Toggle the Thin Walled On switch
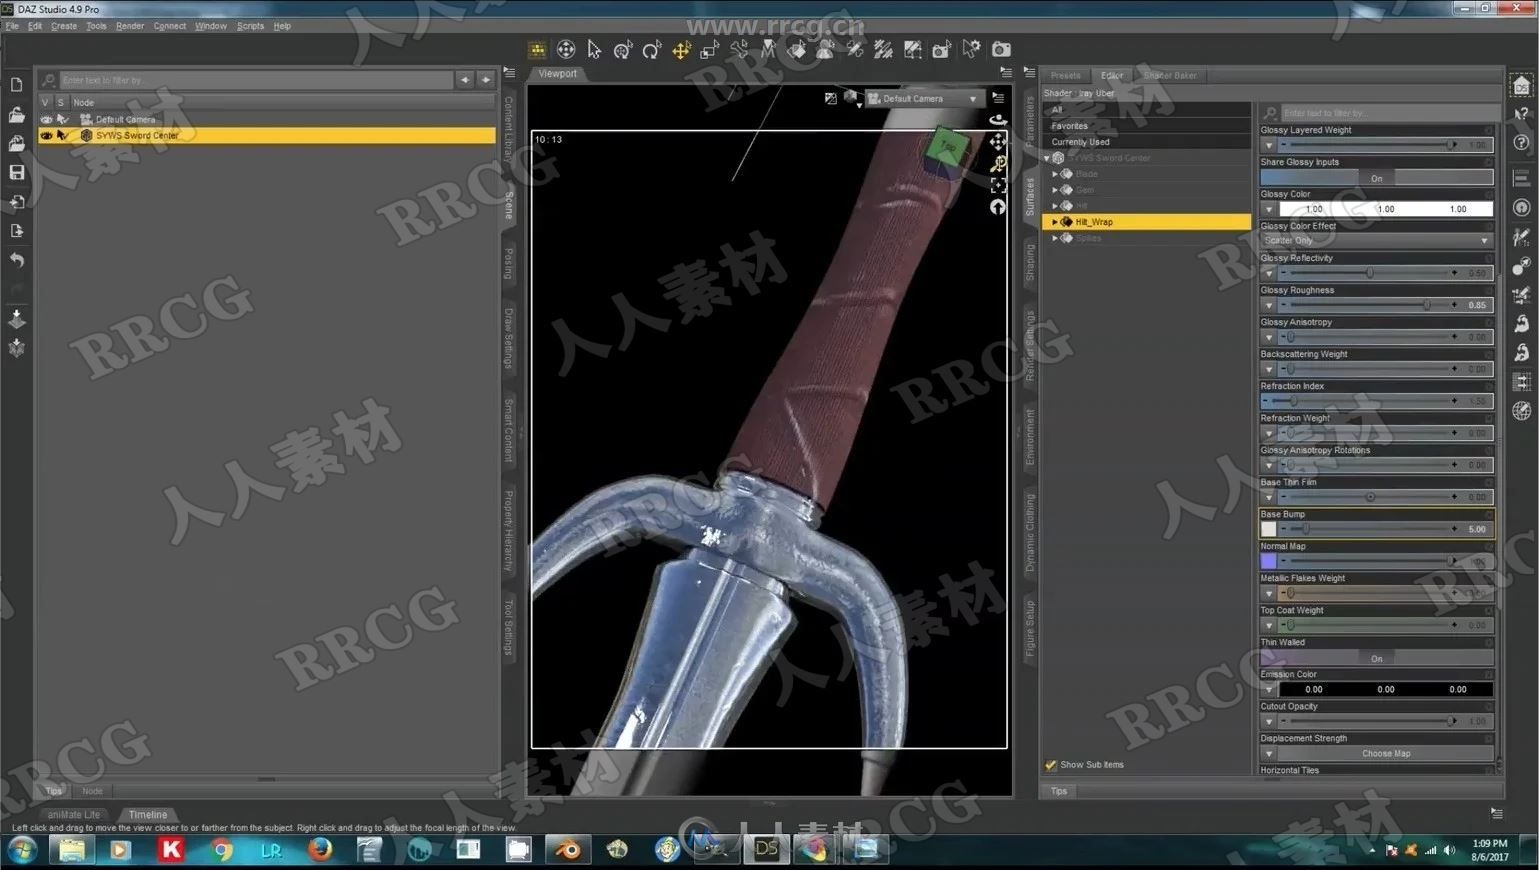The image size is (1539, 870). click(x=1376, y=658)
